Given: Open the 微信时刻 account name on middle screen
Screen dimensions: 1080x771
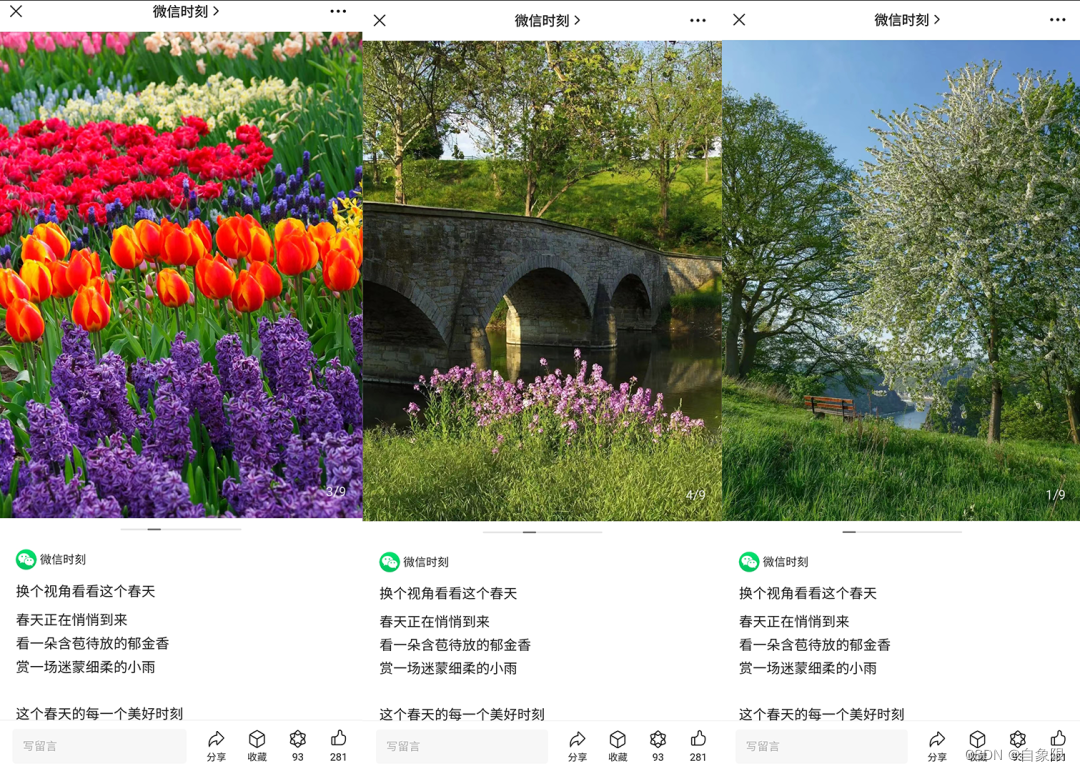Looking at the screenshot, I should click(x=426, y=562).
